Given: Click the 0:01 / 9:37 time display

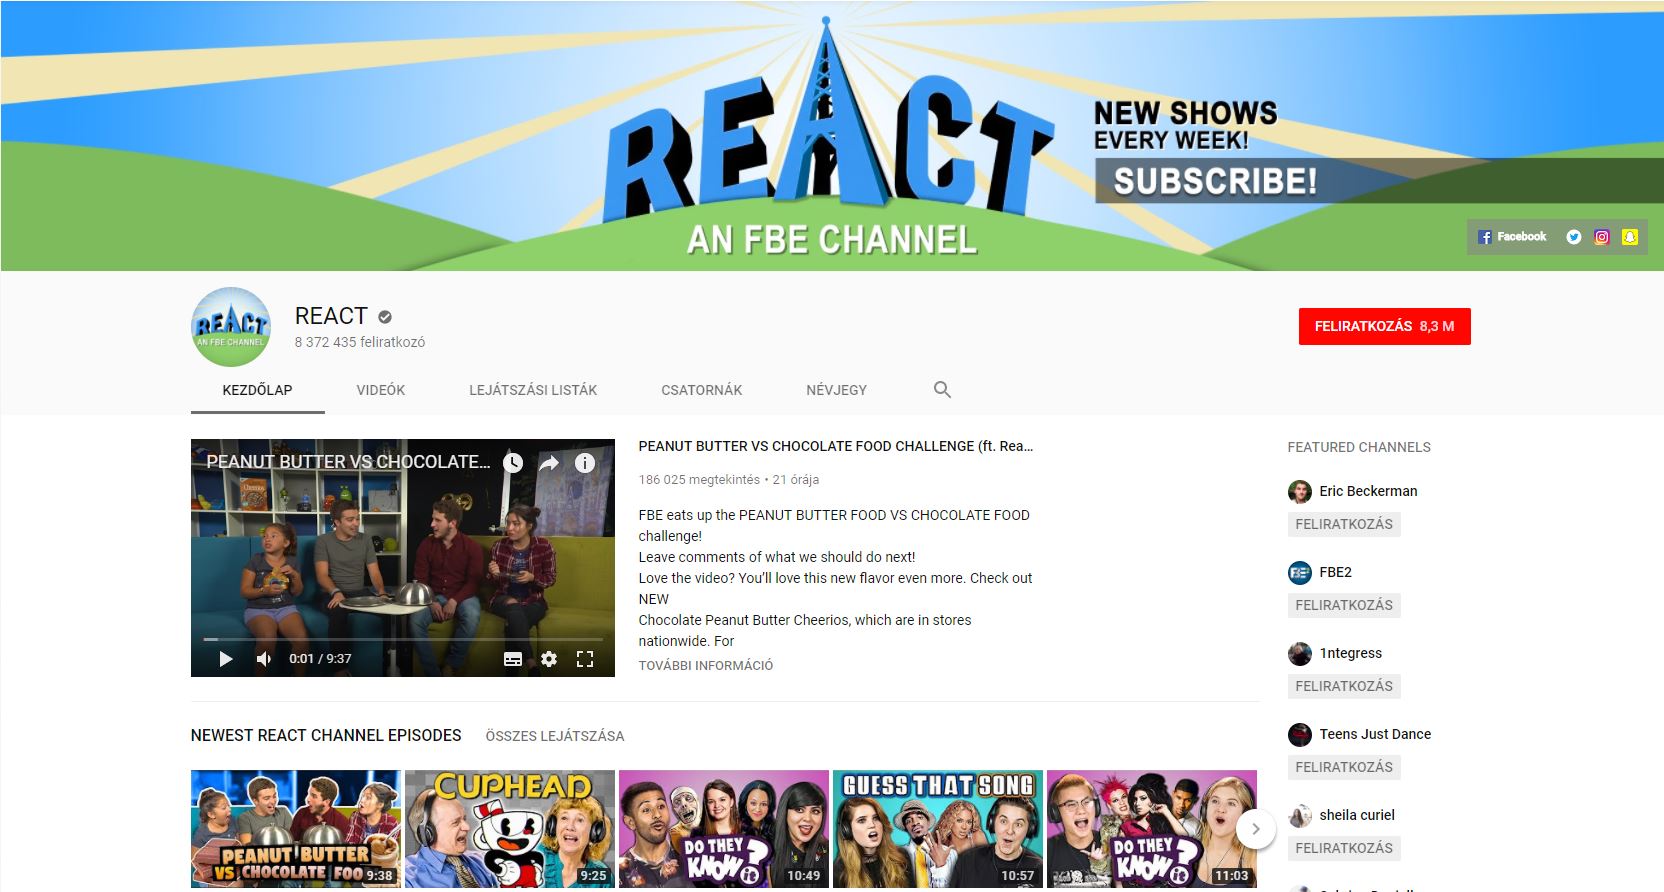Looking at the screenshot, I should coord(320,659).
